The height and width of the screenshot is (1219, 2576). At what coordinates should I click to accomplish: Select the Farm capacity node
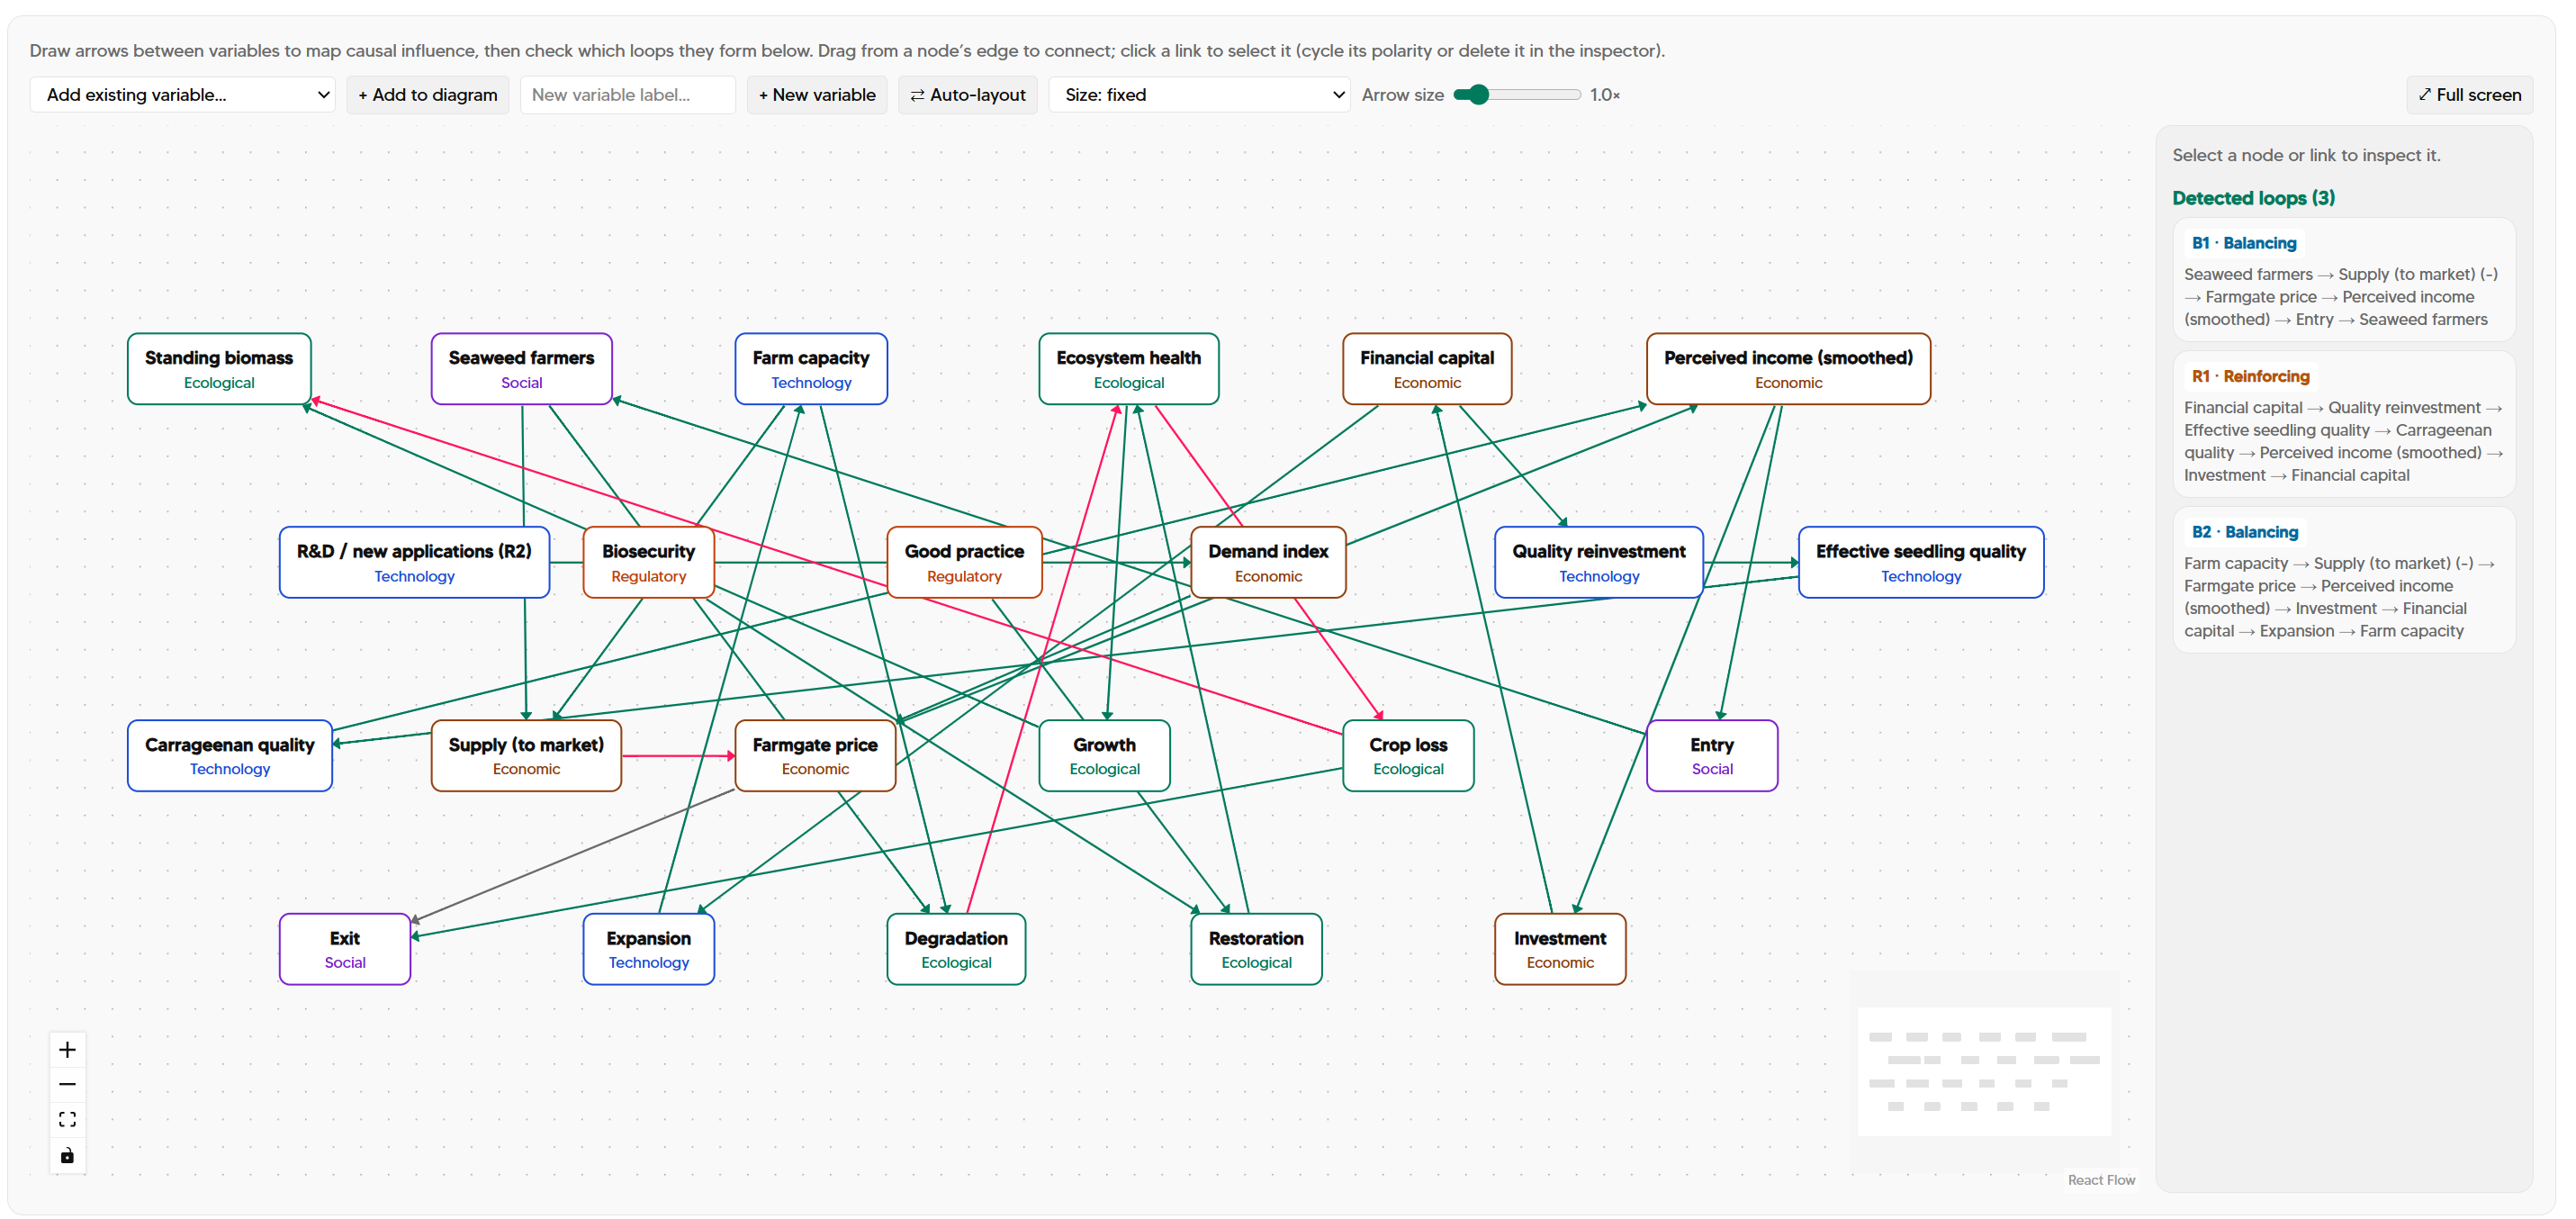(811, 369)
